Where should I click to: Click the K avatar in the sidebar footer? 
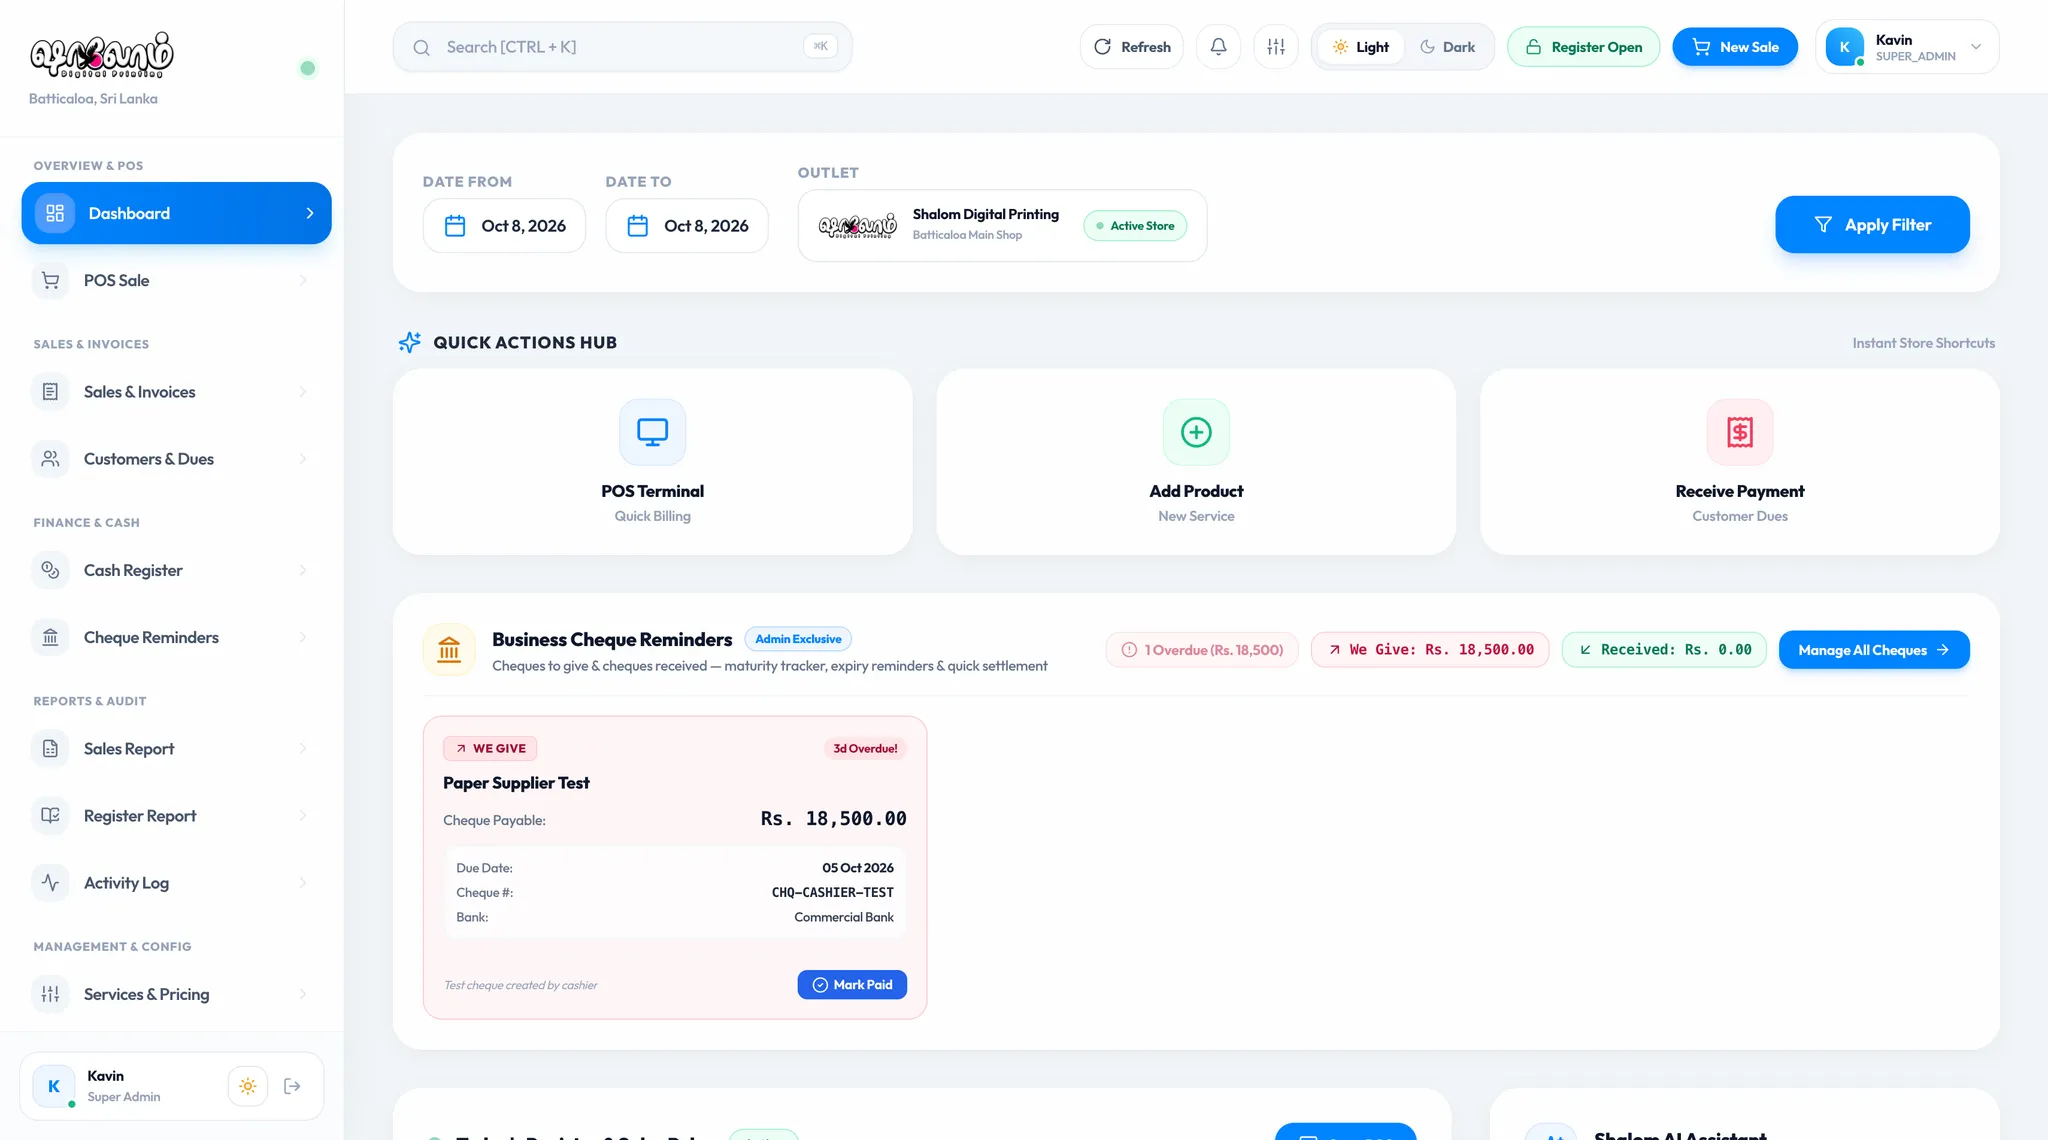[x=54, y=1086]
